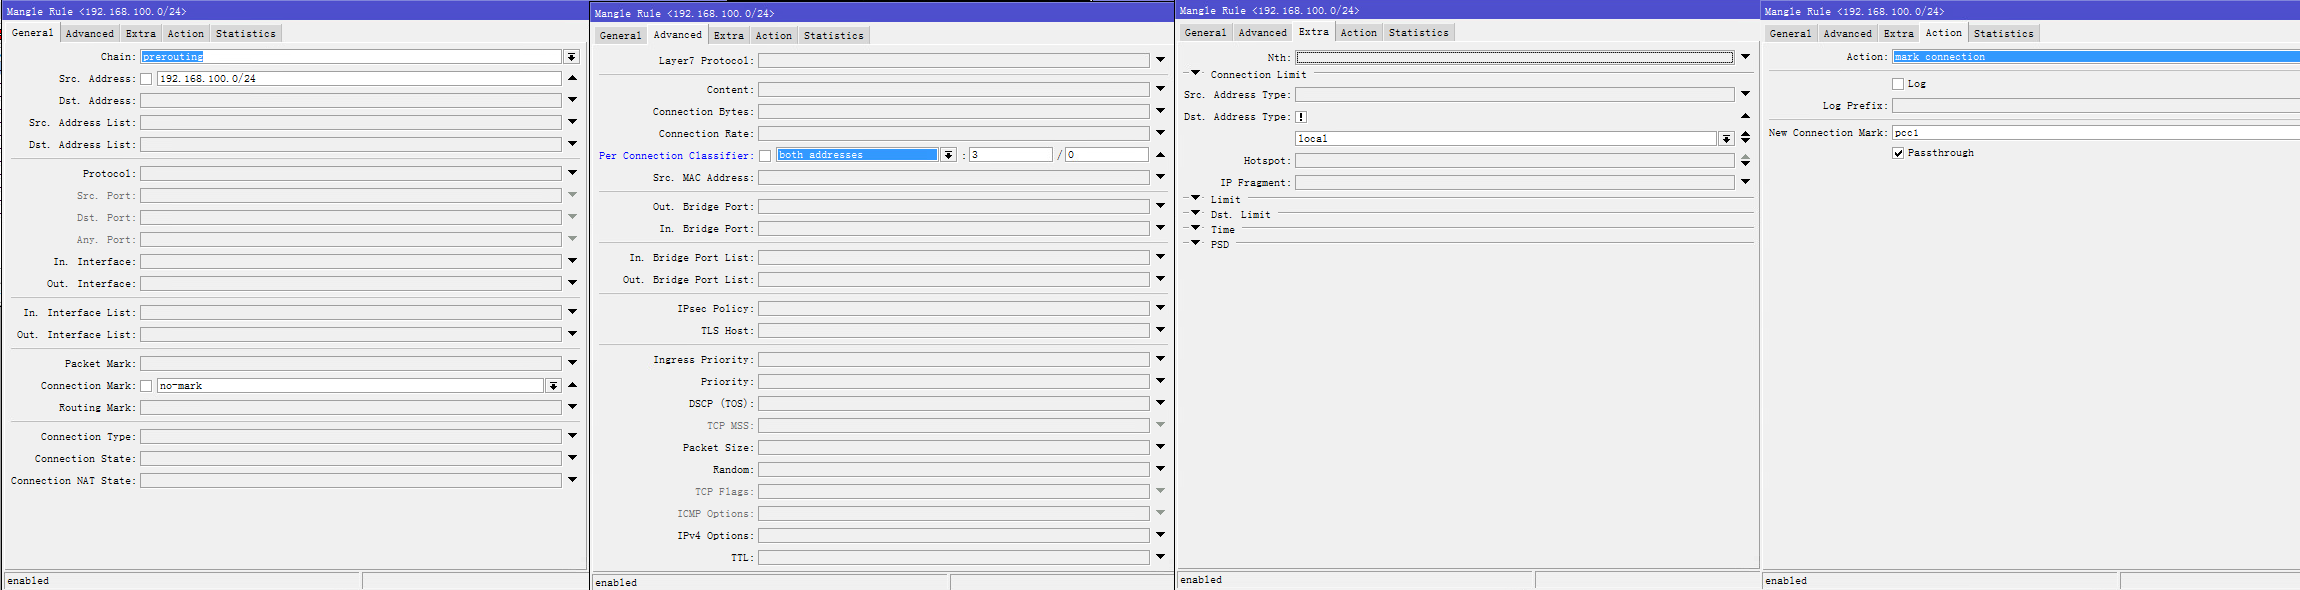Click the New Connection Mark field containing pcc1
The image size is (2300, 590).
click(x=2090, y=133)
